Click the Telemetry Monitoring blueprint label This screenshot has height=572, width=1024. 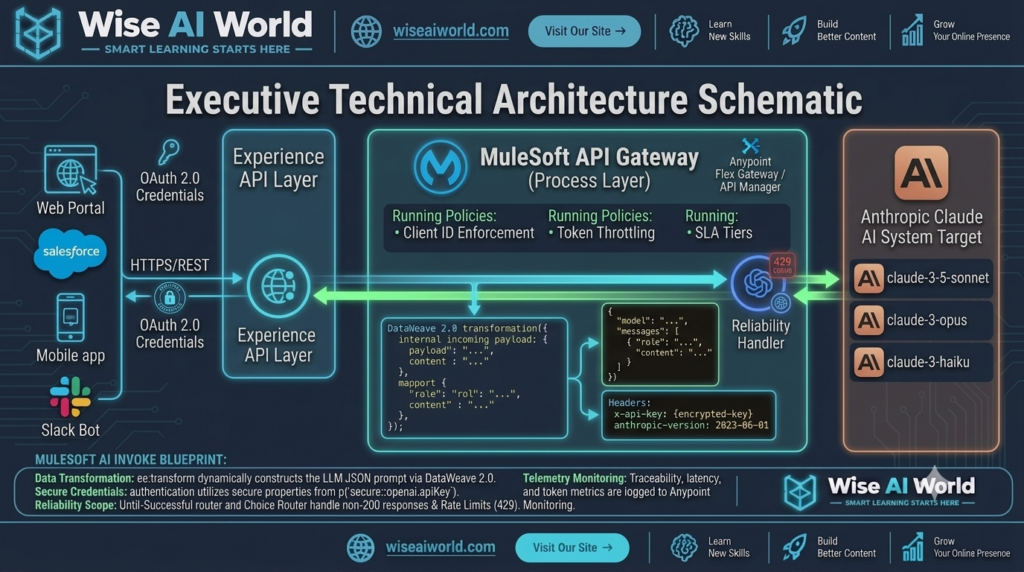[x=575, y=478]
